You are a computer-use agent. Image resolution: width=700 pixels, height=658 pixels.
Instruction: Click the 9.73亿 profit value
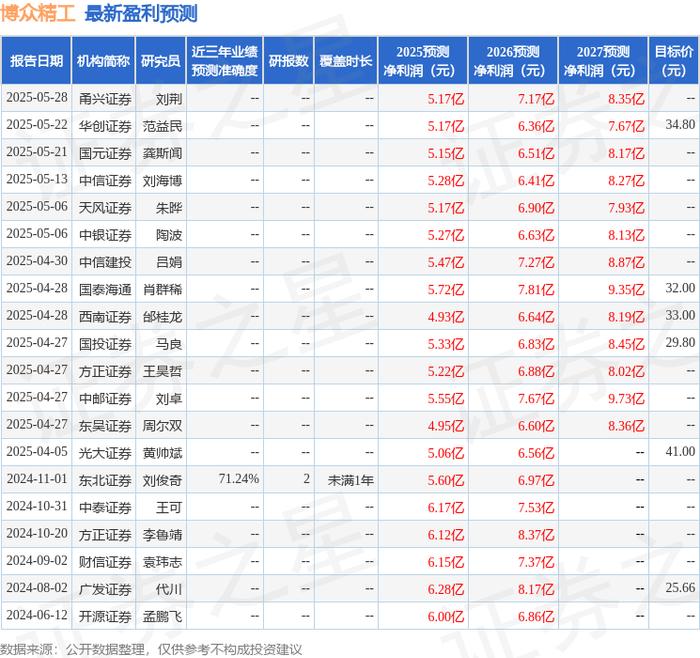tap(626, 398)
